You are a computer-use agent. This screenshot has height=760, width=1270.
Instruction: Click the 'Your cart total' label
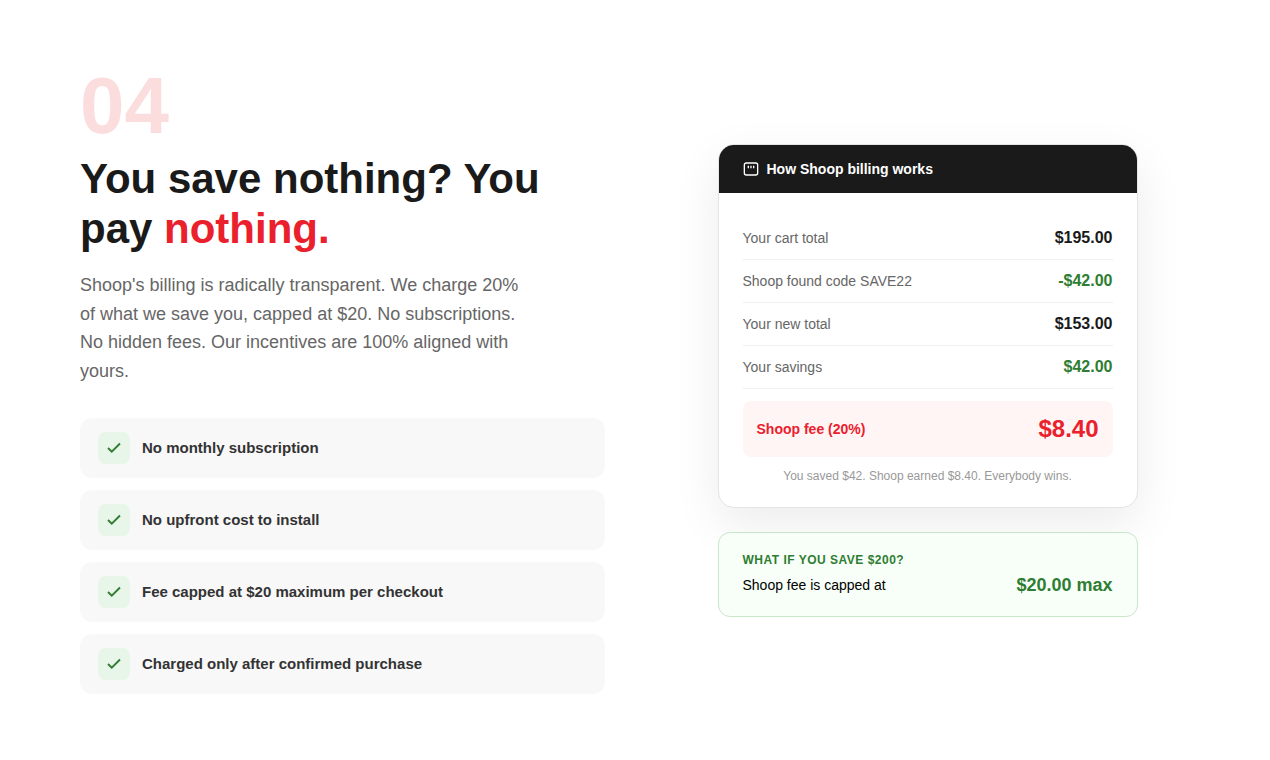785,238
